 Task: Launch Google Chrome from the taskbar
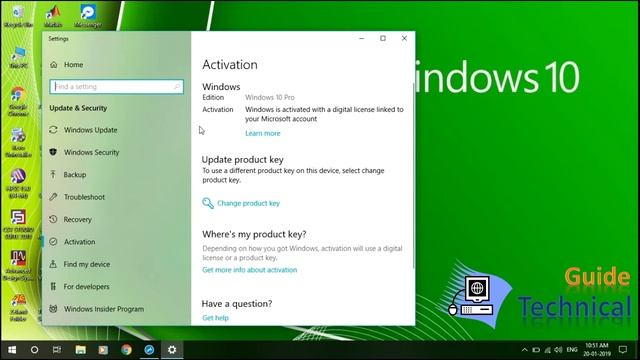[126, 350]
